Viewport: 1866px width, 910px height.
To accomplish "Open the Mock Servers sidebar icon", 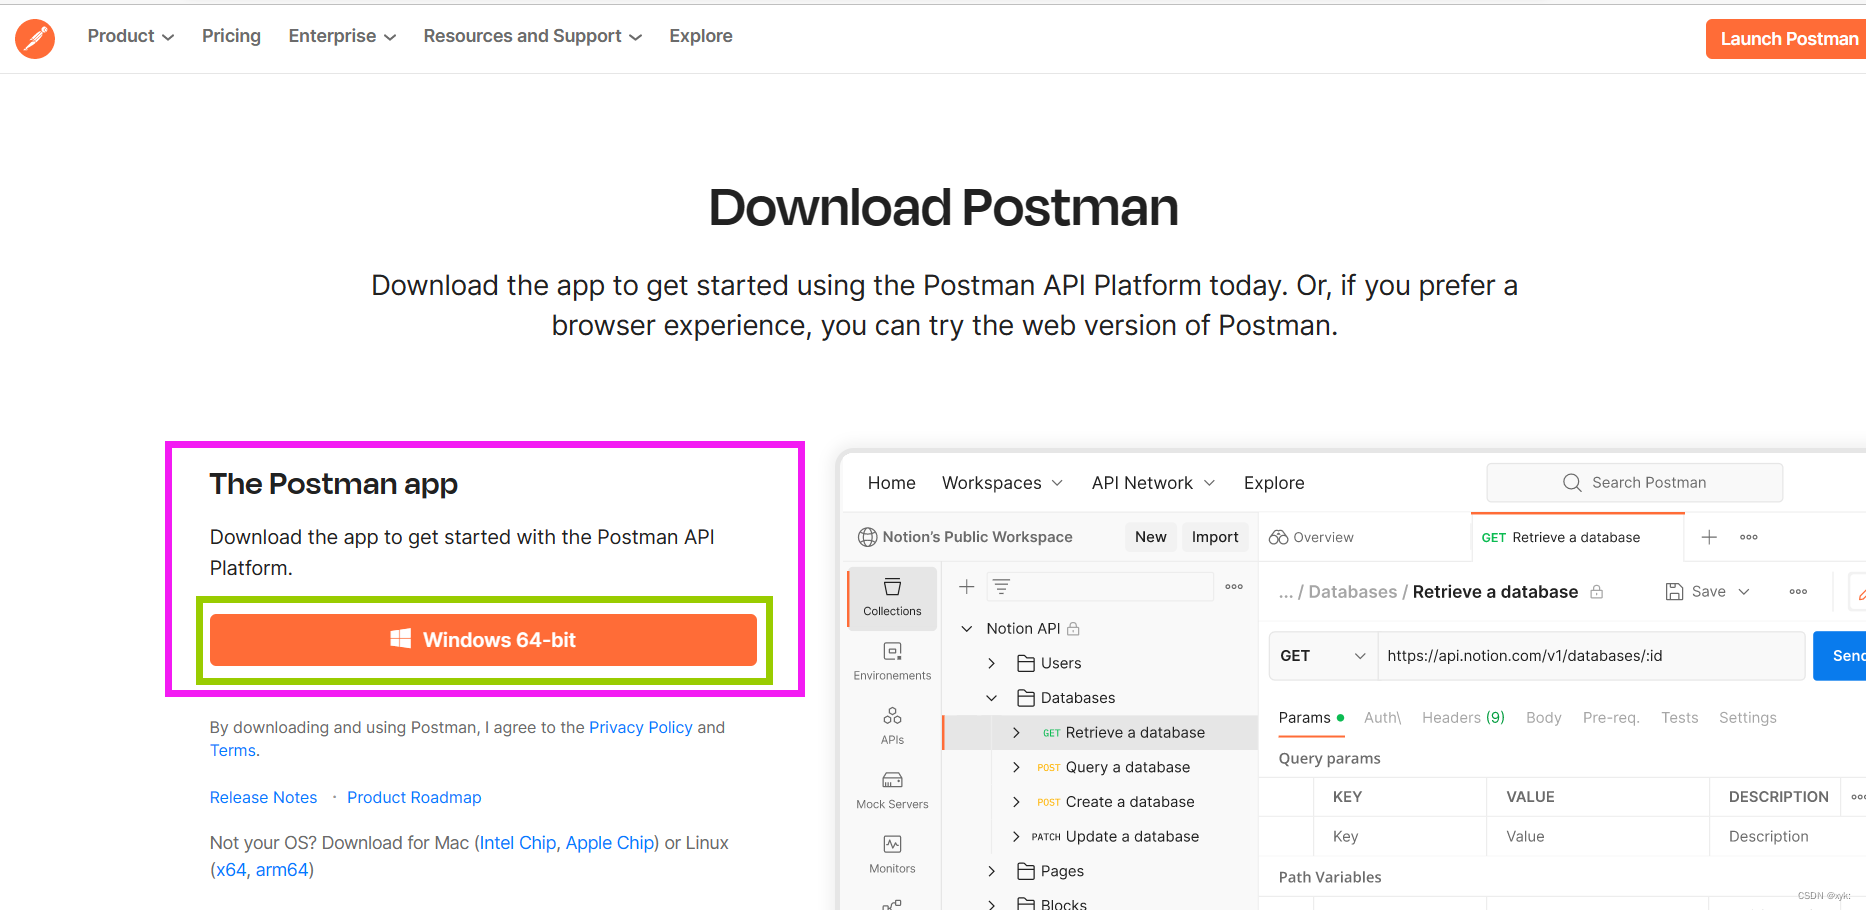I will [x=892, y=790].
